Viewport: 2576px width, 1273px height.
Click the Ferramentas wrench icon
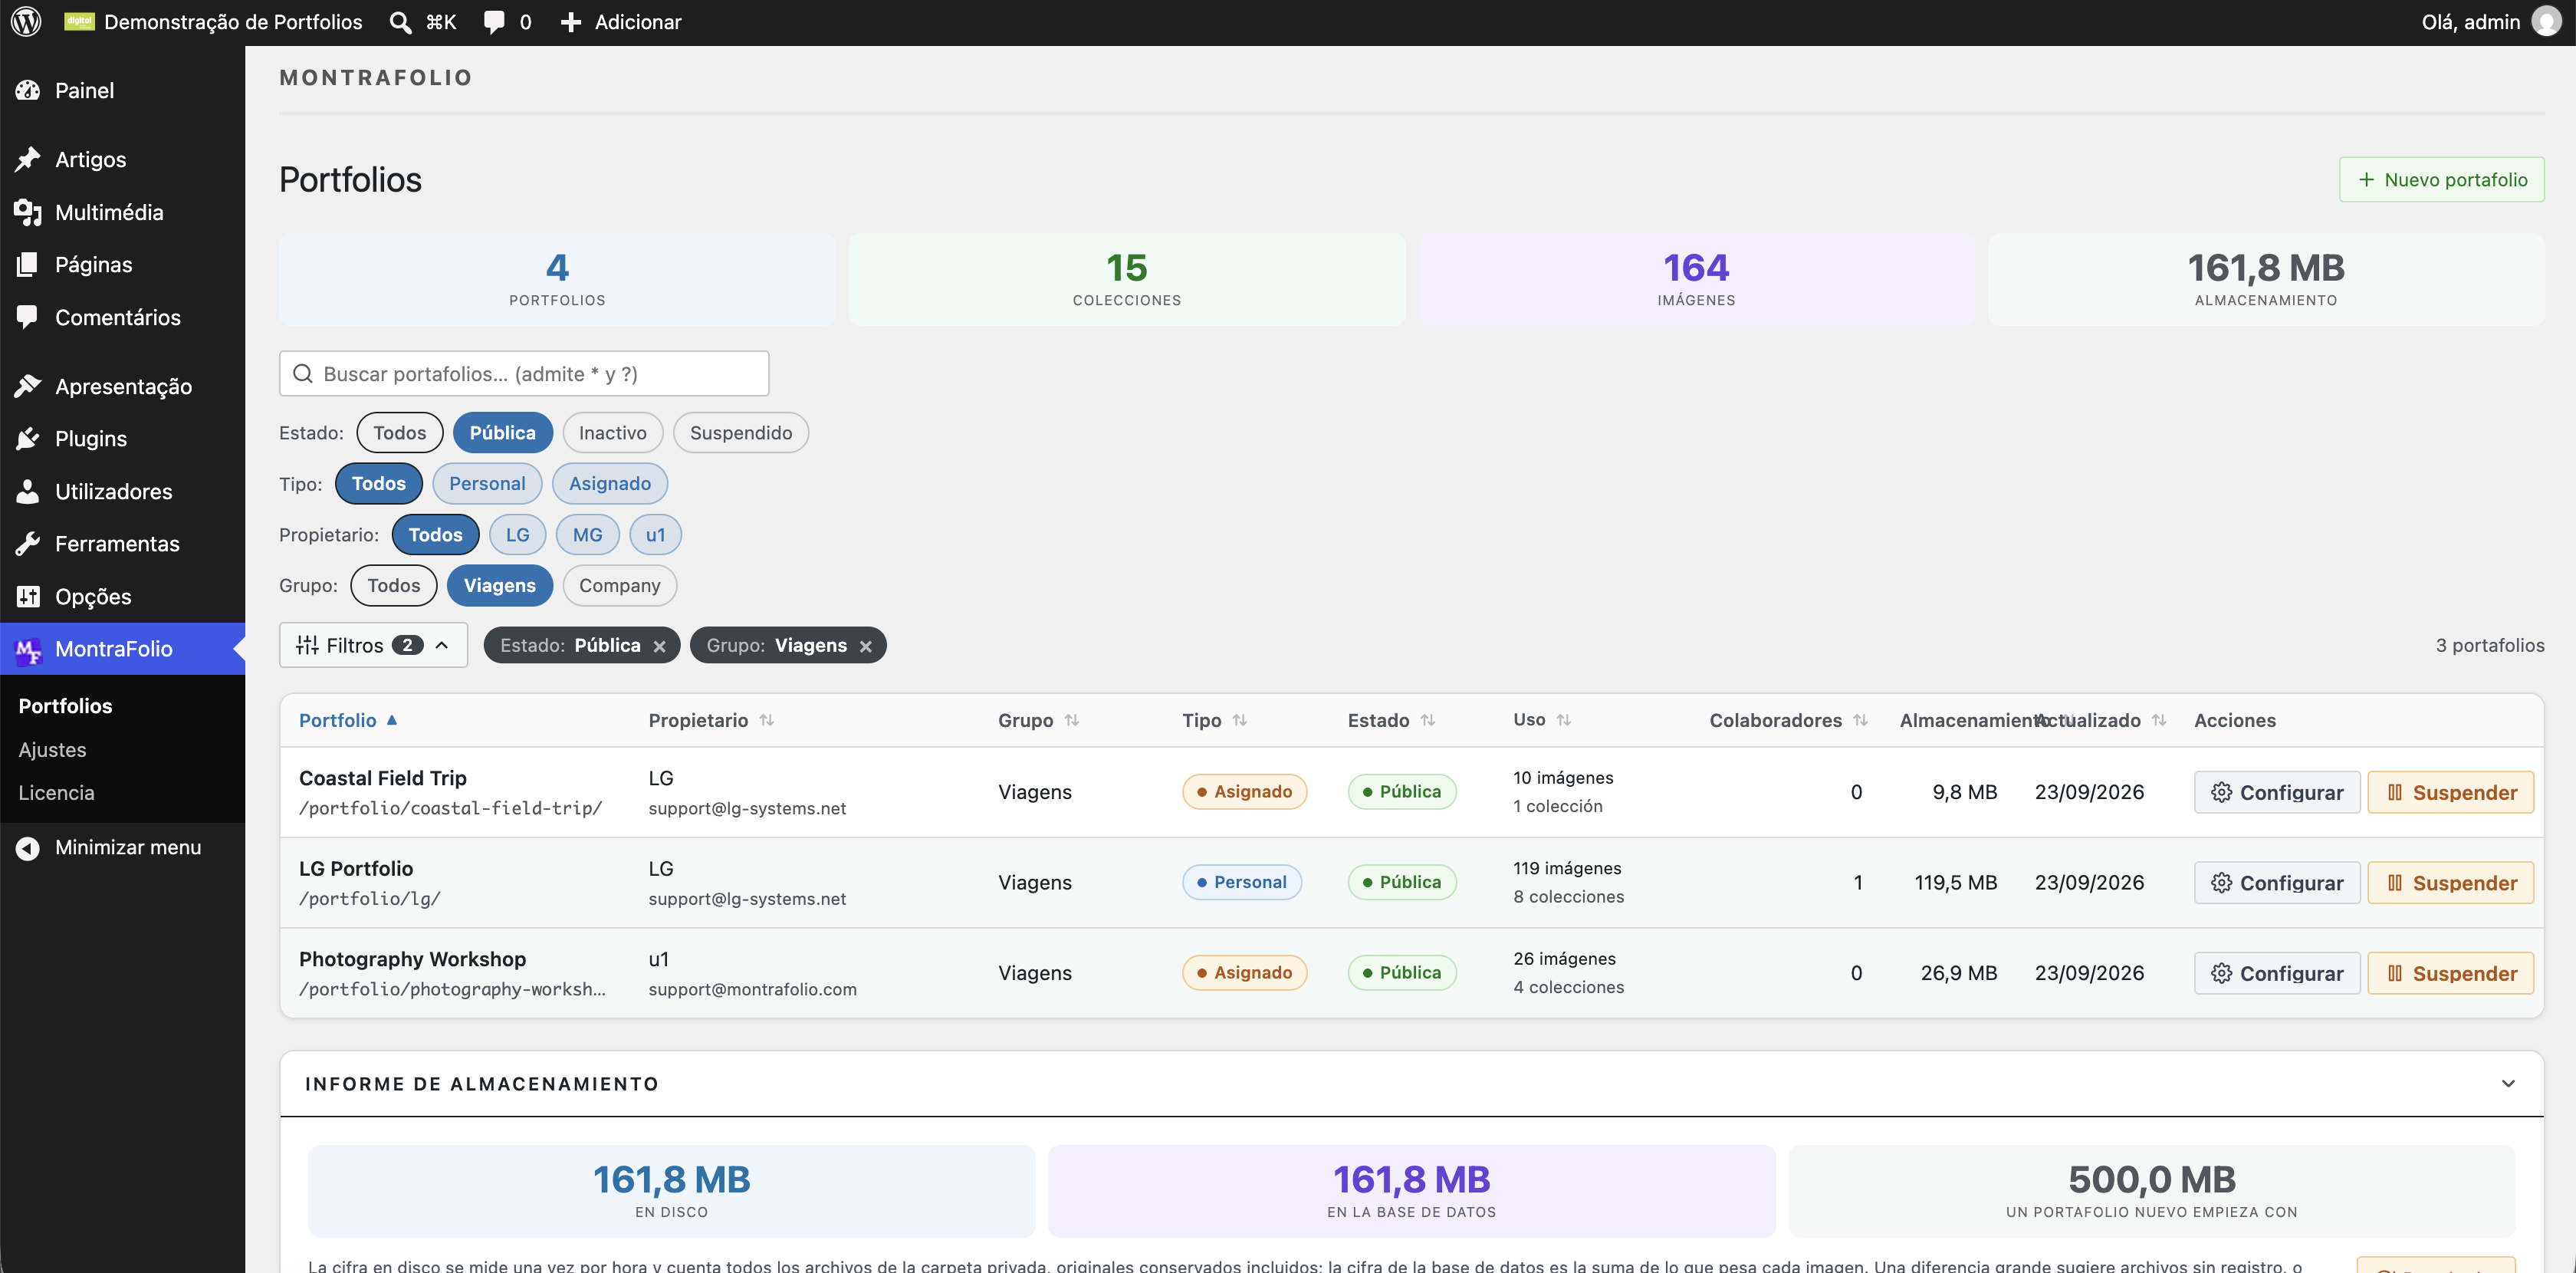(x=28, y=543)
